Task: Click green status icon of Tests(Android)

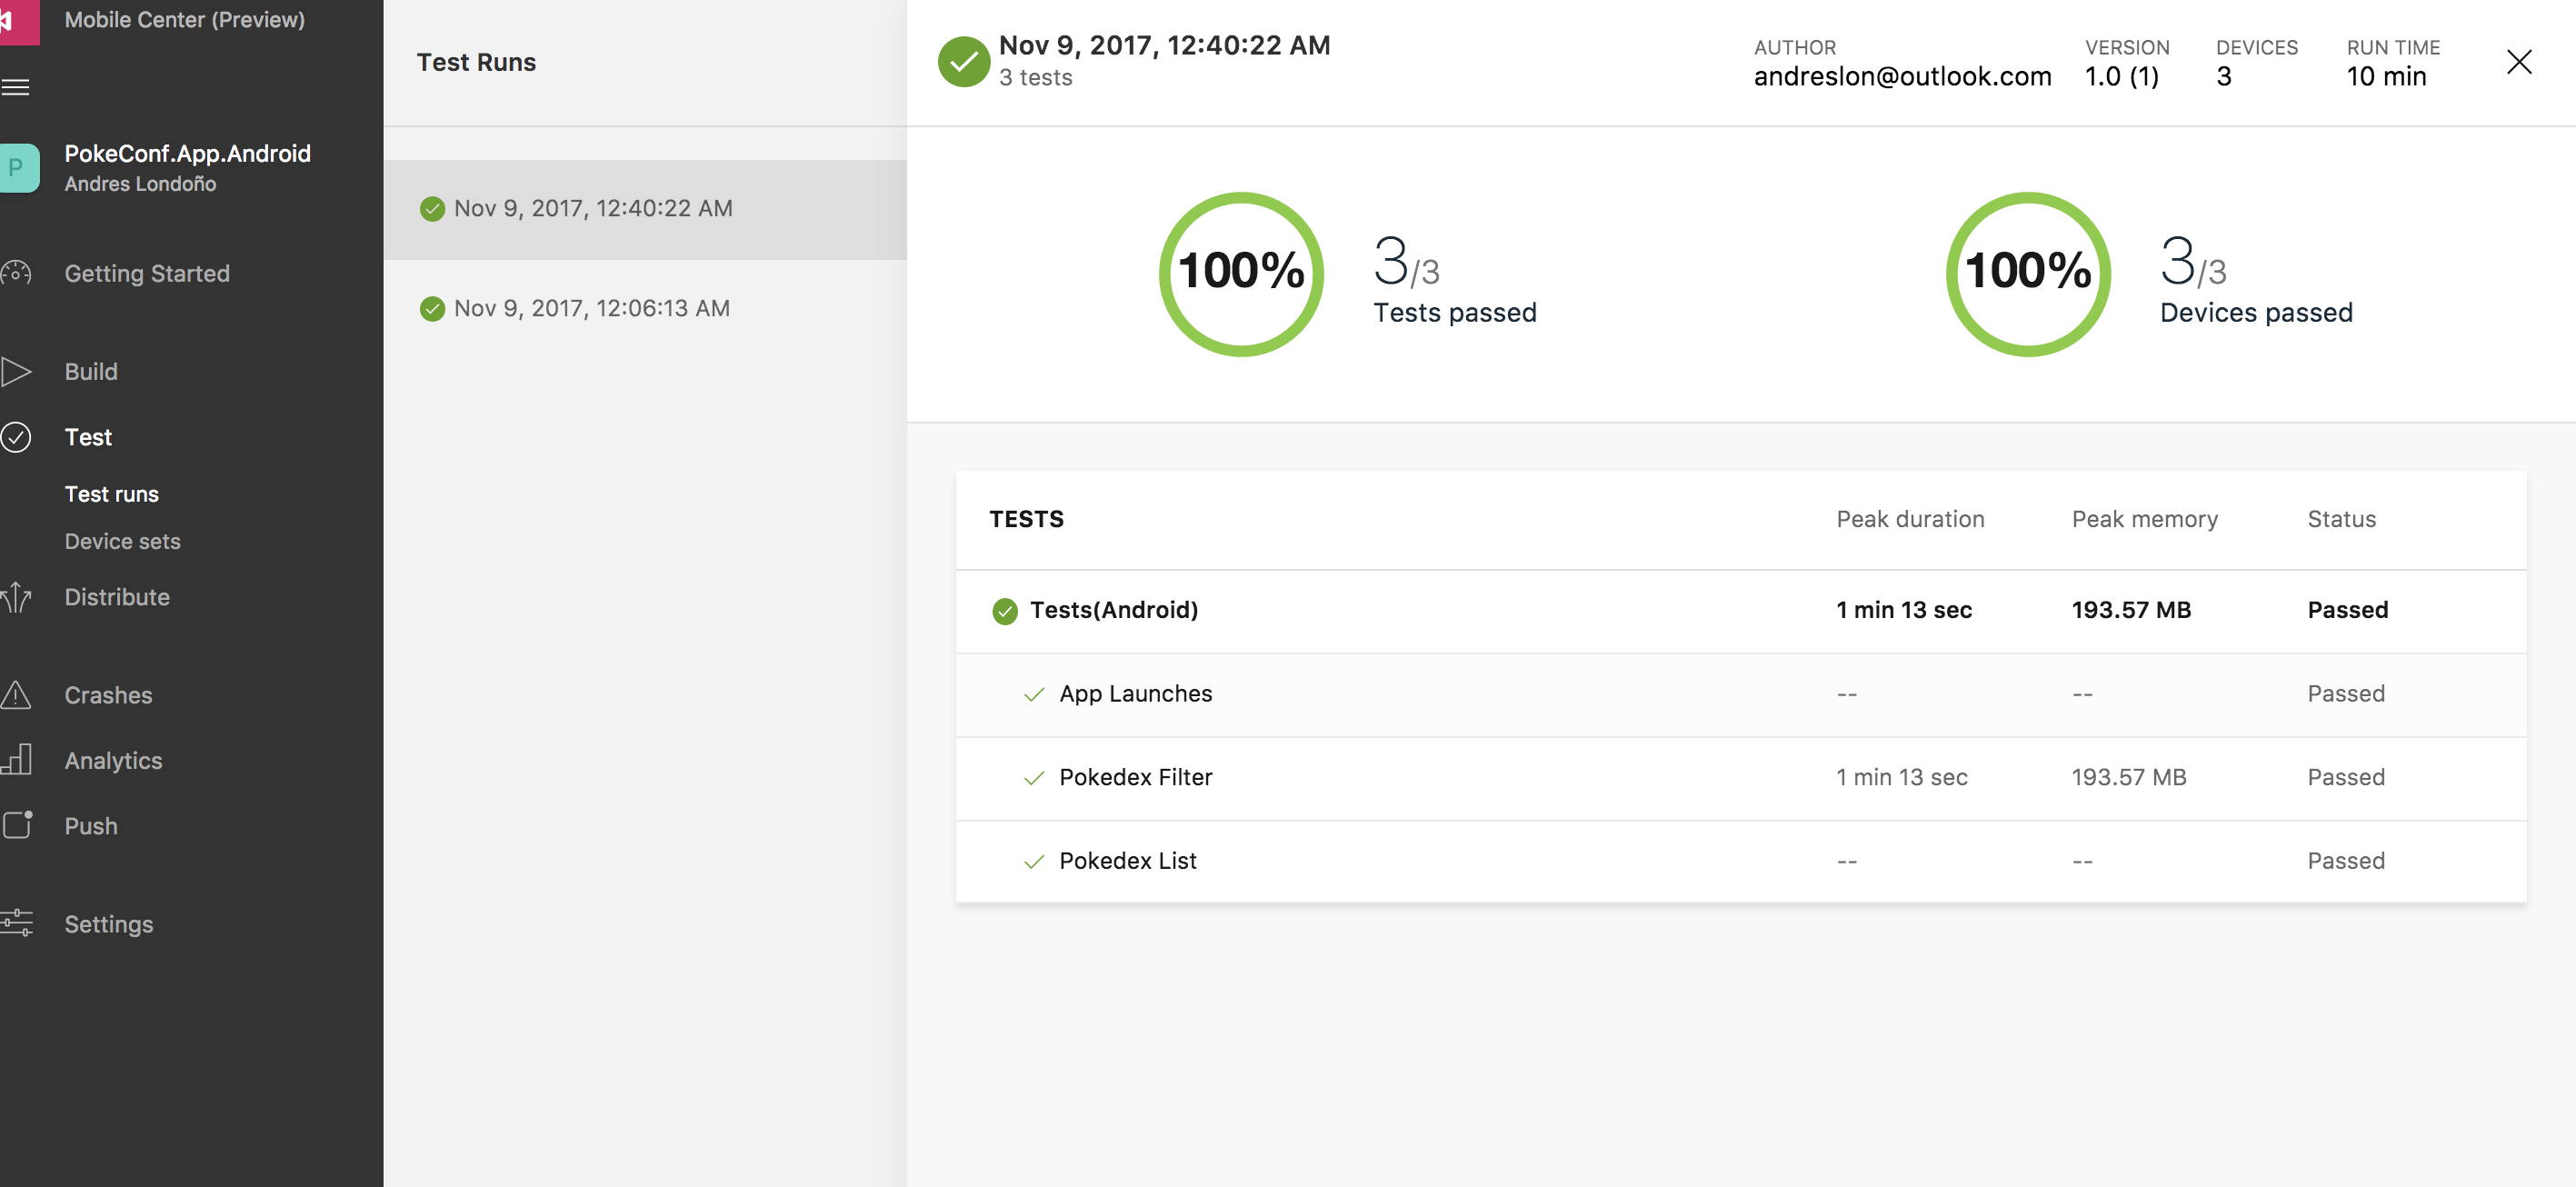Action: [1004, 611]
